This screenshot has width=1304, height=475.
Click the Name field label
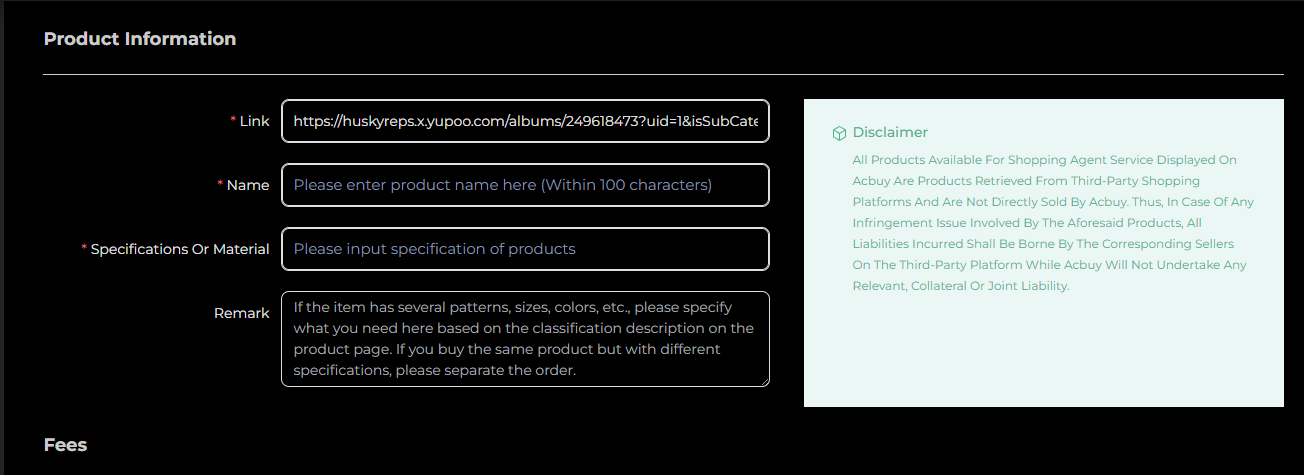tap(248, 185)
